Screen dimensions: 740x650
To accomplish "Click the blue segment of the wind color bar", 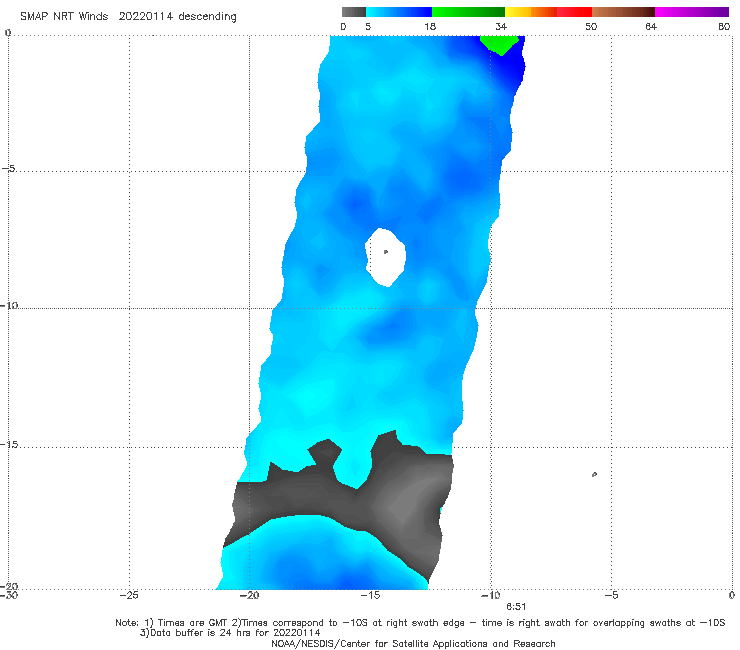I will pos(398,12).
